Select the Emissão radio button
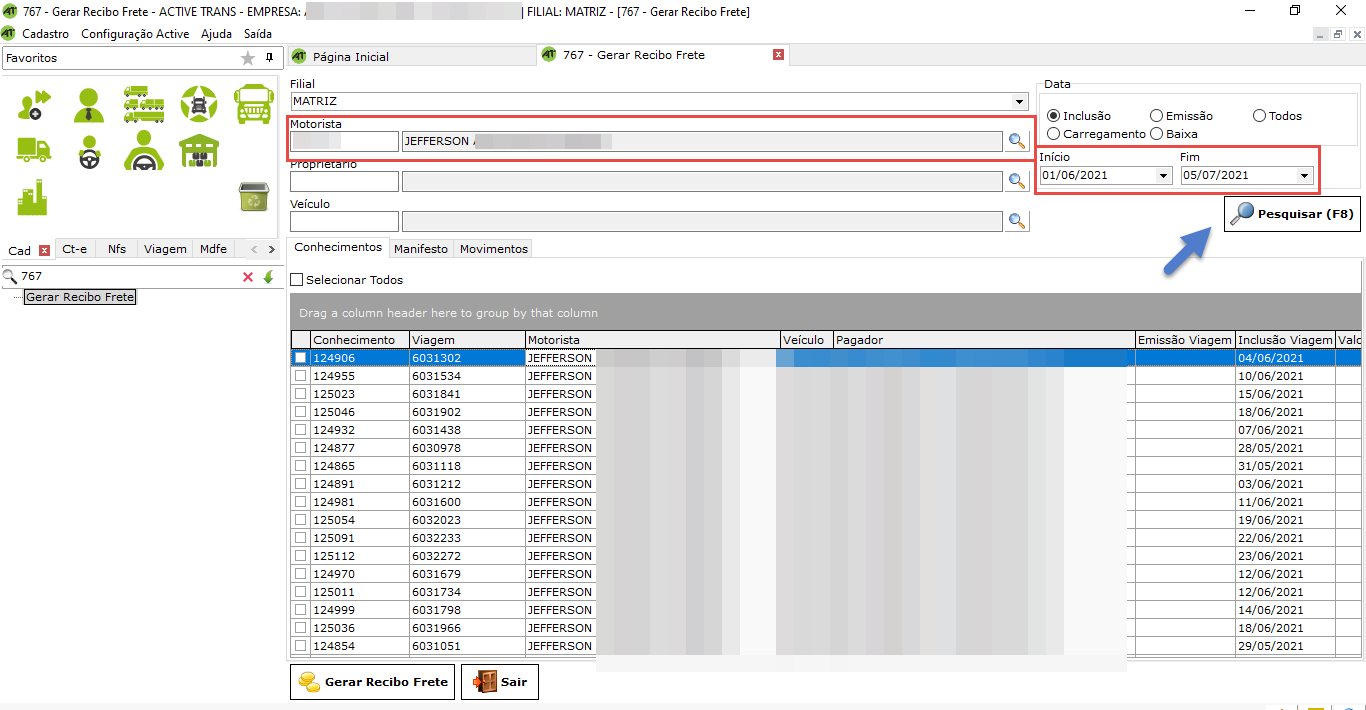This screenshot has height=710, width=1366. (x=1157, y=116)
